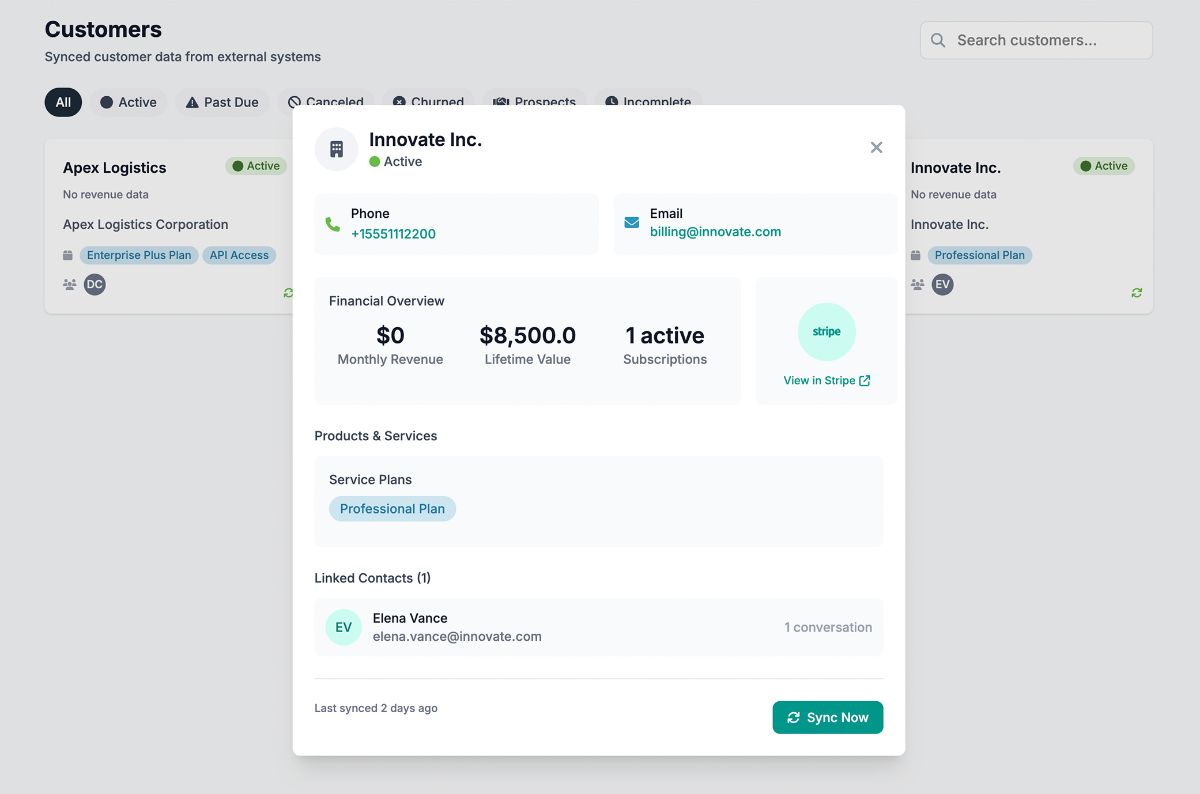This screenshot has height=794, width=1200.
Task: Click the green phone icon
Action: (x=333, y=224)
